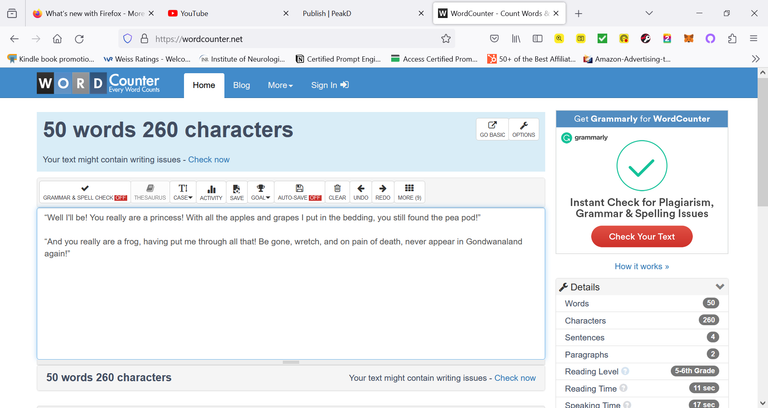
Task: Open the Firefox application menu
Action: tap(753, 39)
